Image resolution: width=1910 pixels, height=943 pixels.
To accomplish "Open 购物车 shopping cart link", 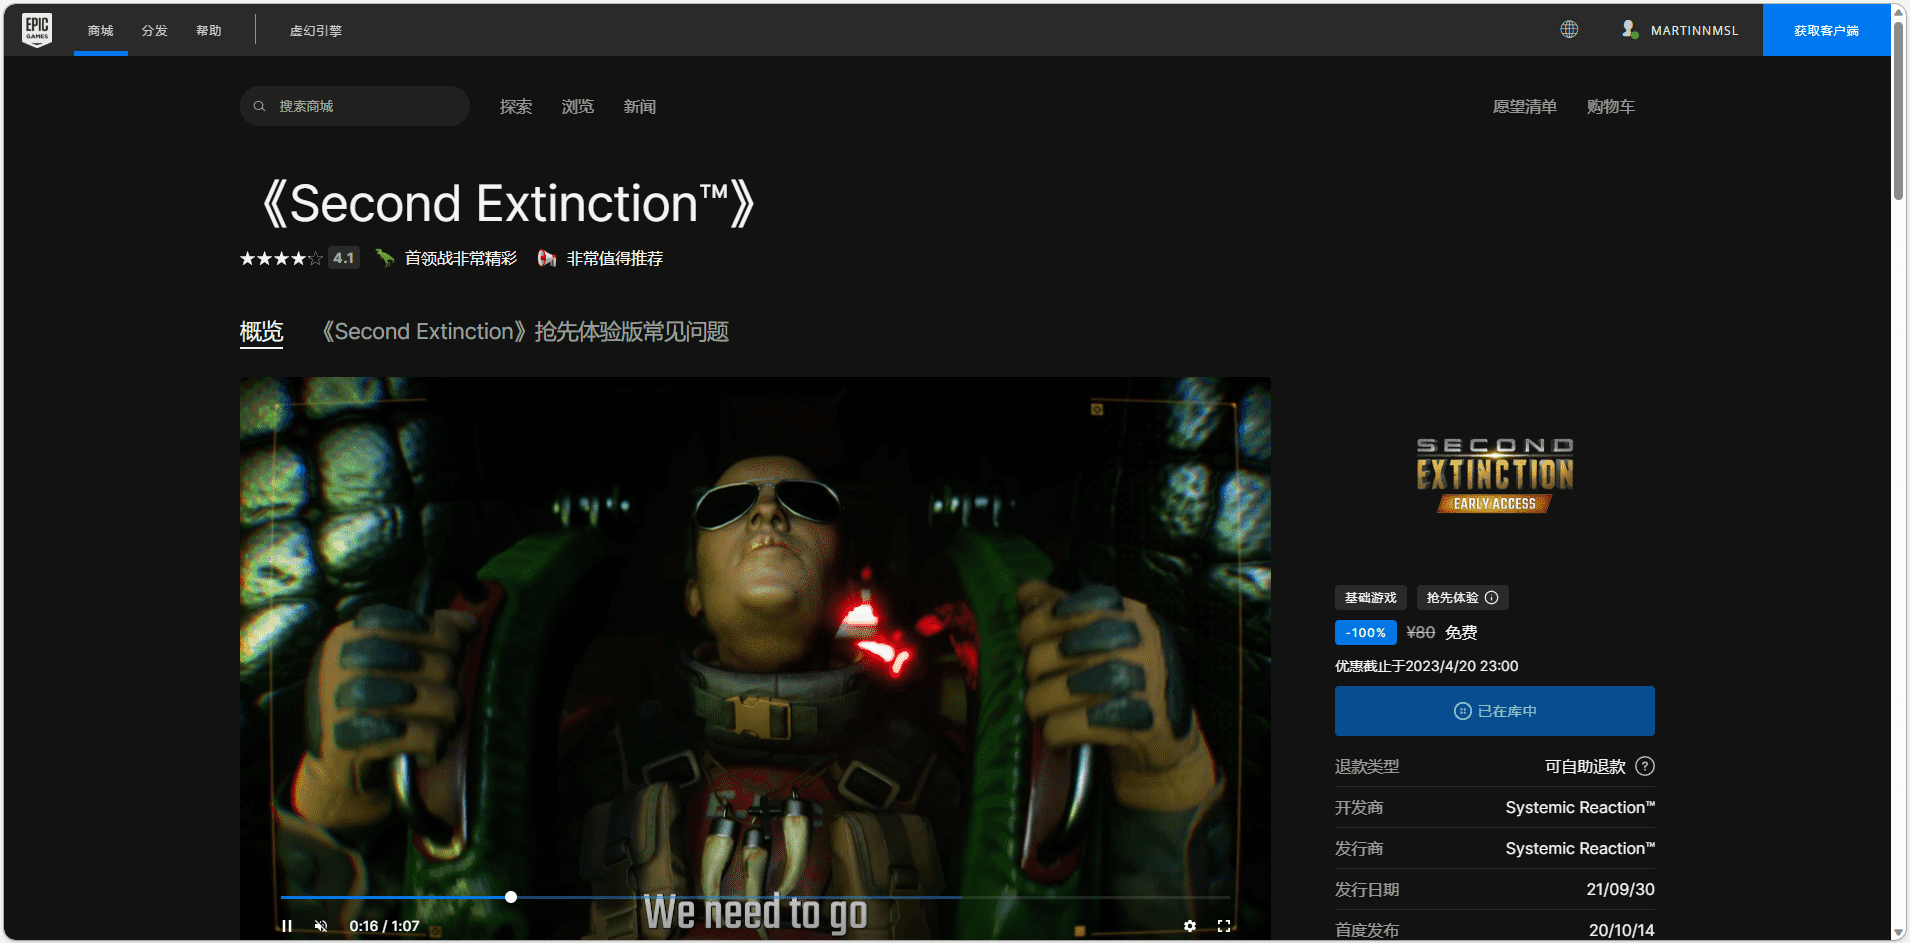I will coord(1611,106).
